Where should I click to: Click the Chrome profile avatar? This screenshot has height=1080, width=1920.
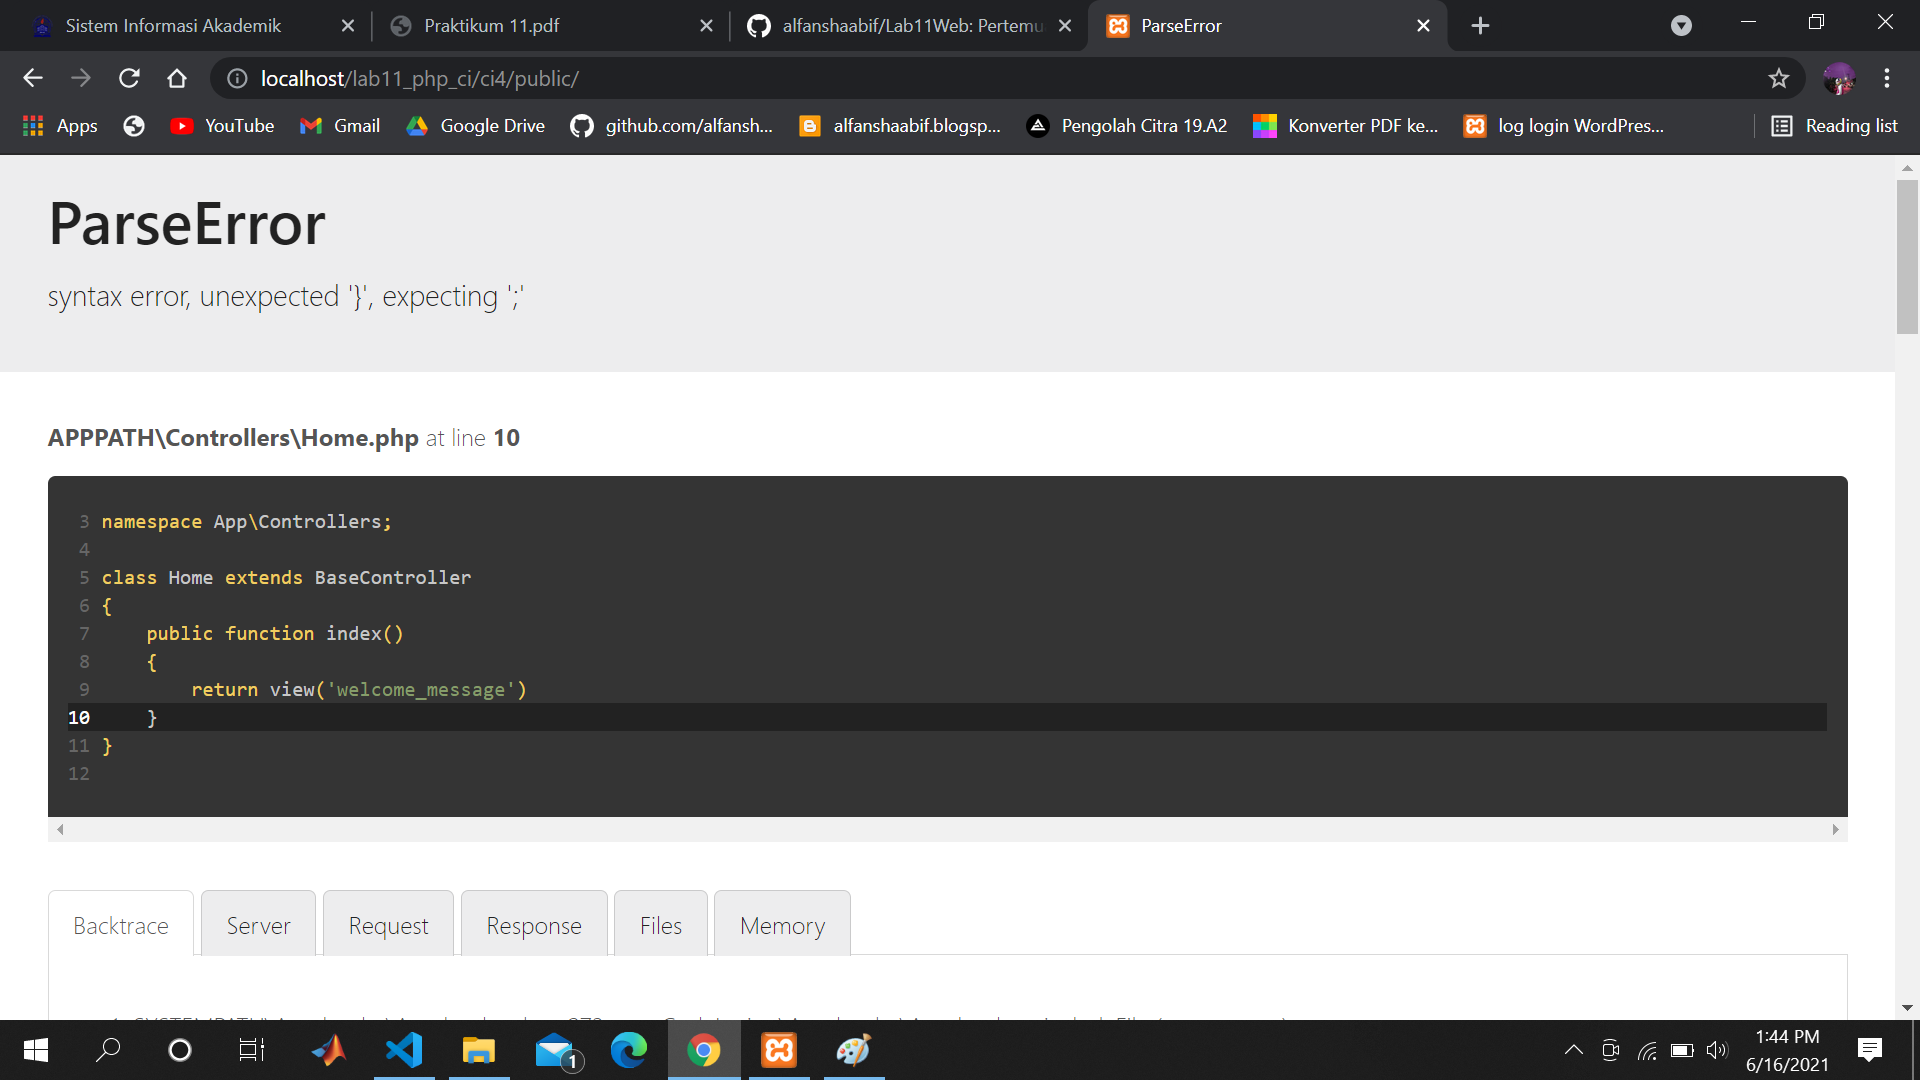click(1840, 78)
